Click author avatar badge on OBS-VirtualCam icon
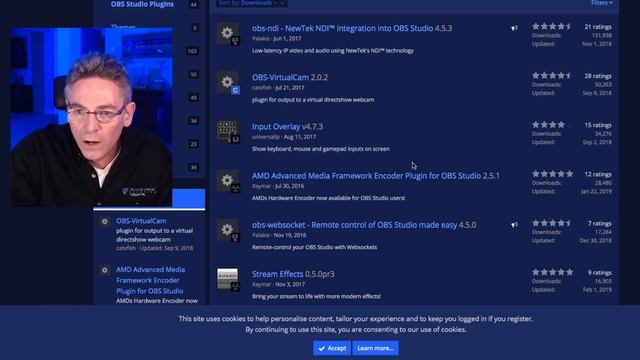This screenshot has width=640, height=360. pos(236,90)
